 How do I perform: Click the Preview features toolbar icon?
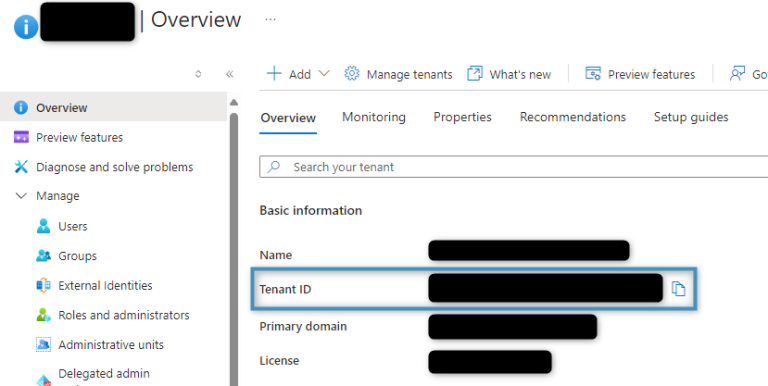click(x=593, y=73)
